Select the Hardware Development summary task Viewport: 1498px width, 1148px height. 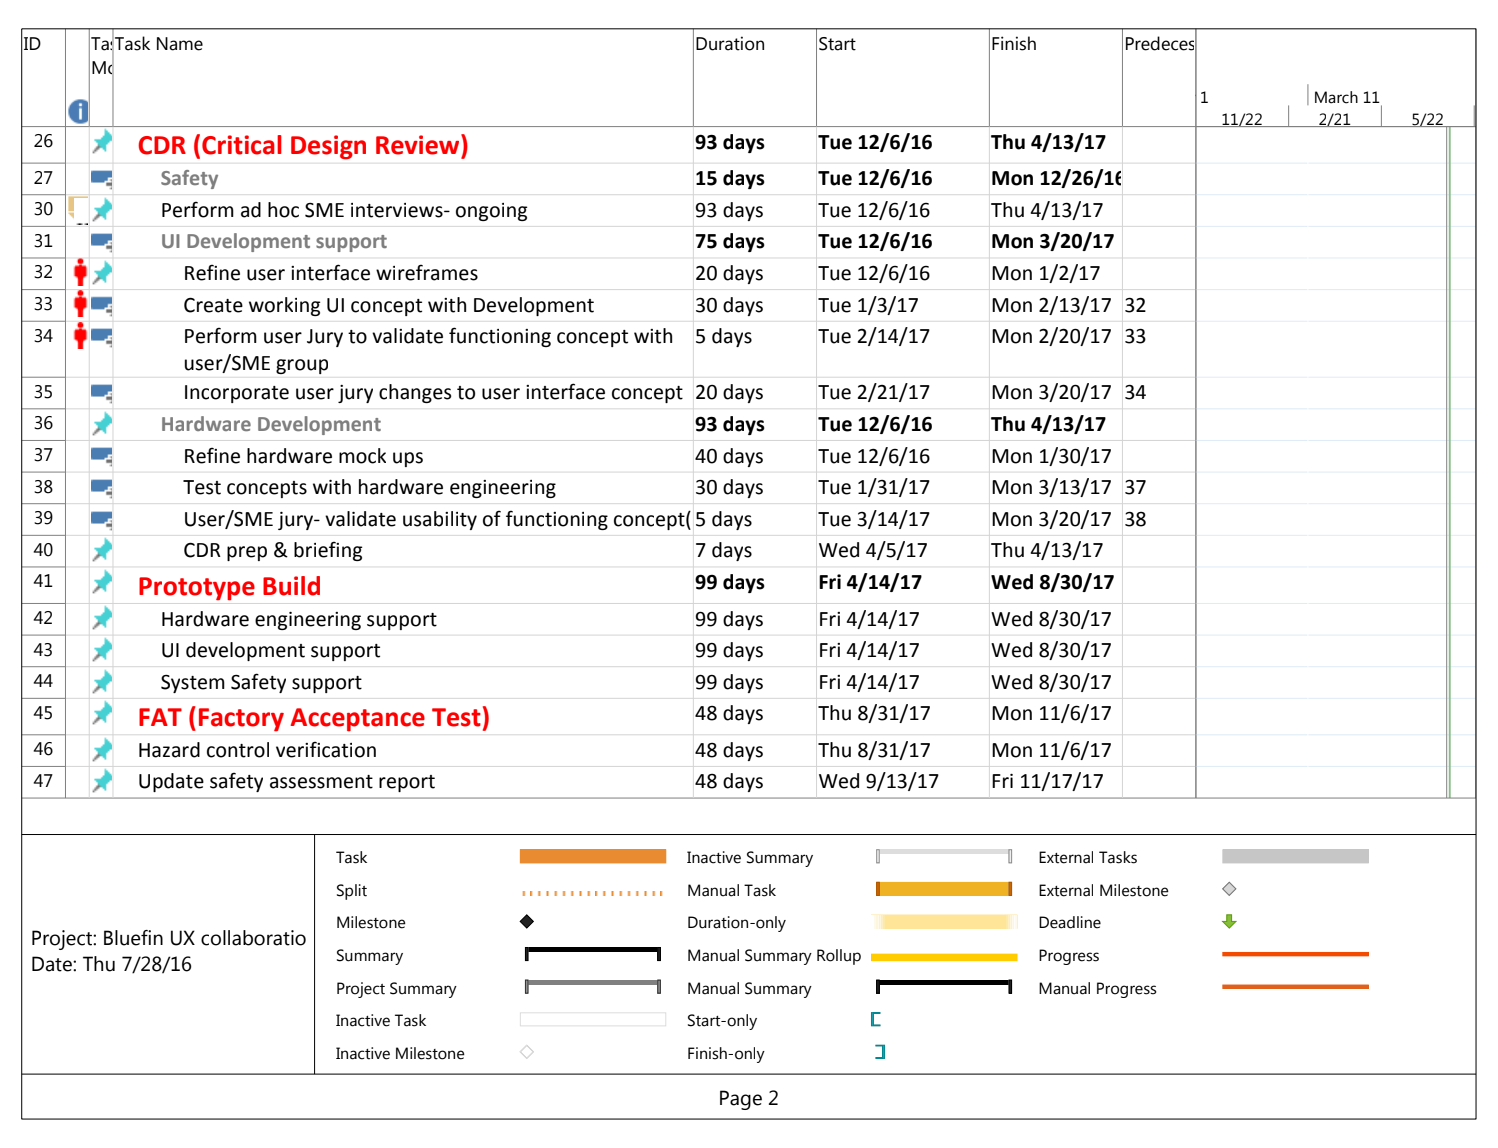271,425
